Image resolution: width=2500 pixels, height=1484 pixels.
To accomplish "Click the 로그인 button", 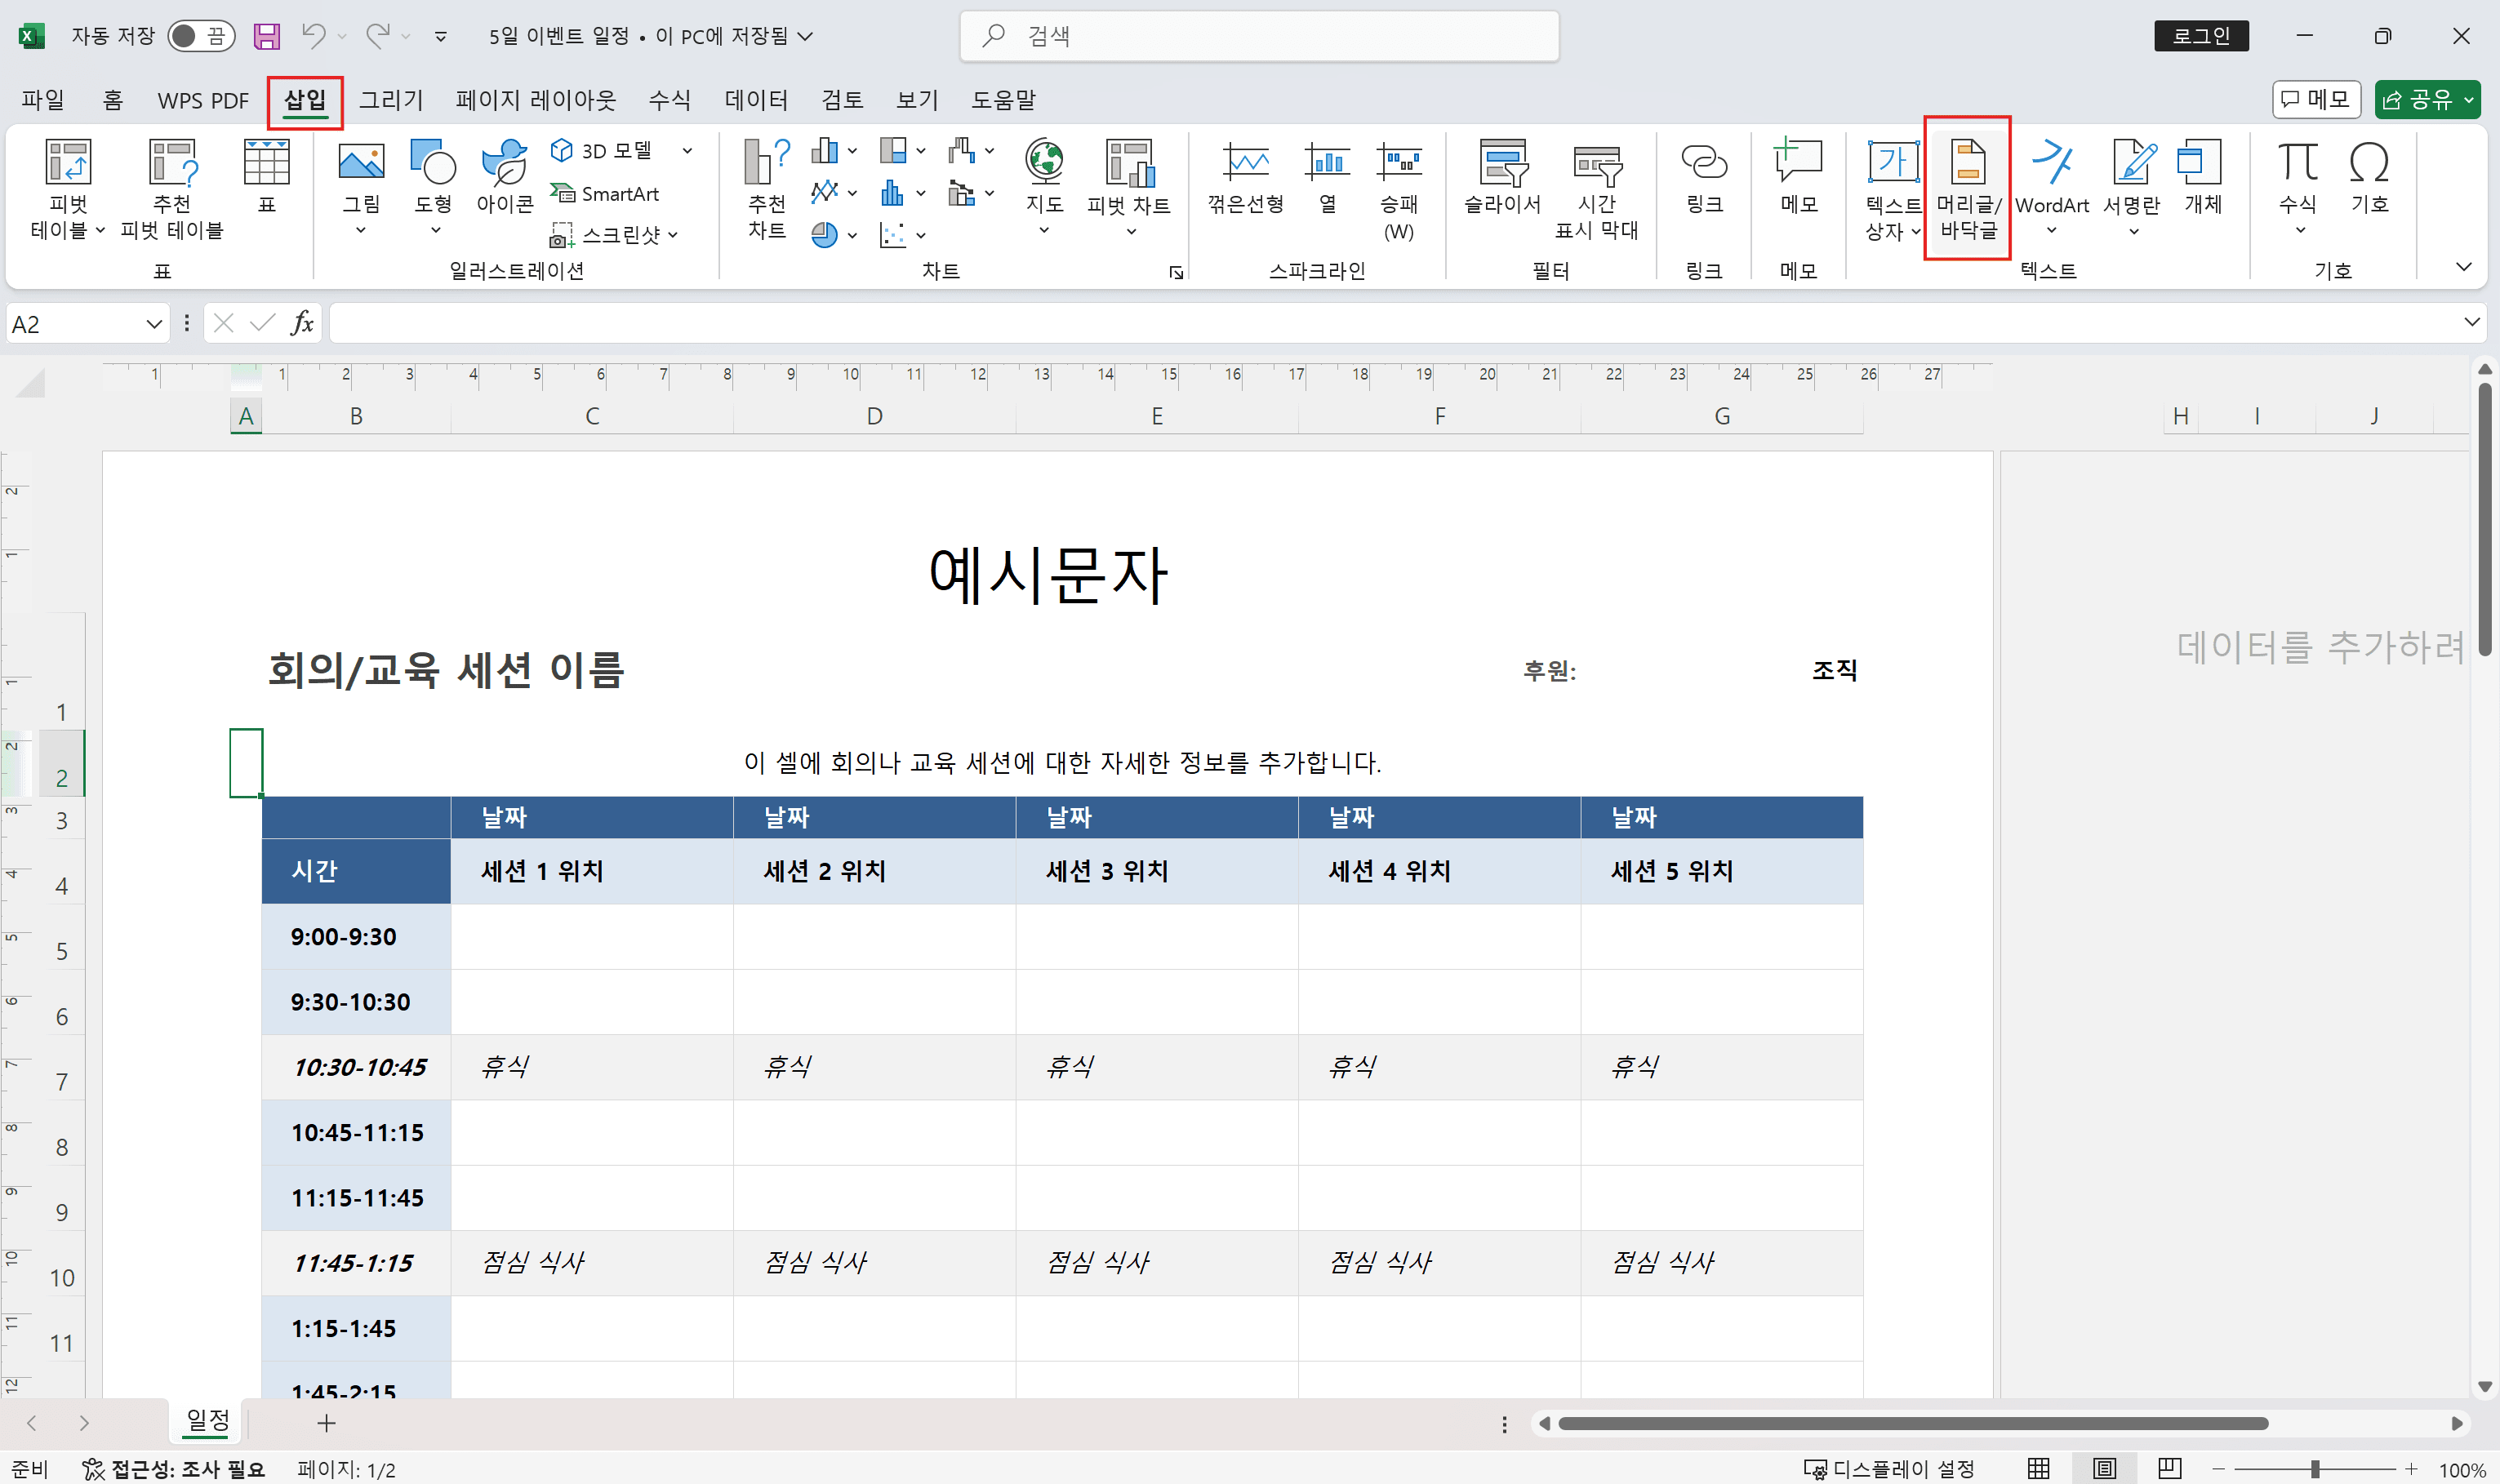I will (x=2202, y=35).
